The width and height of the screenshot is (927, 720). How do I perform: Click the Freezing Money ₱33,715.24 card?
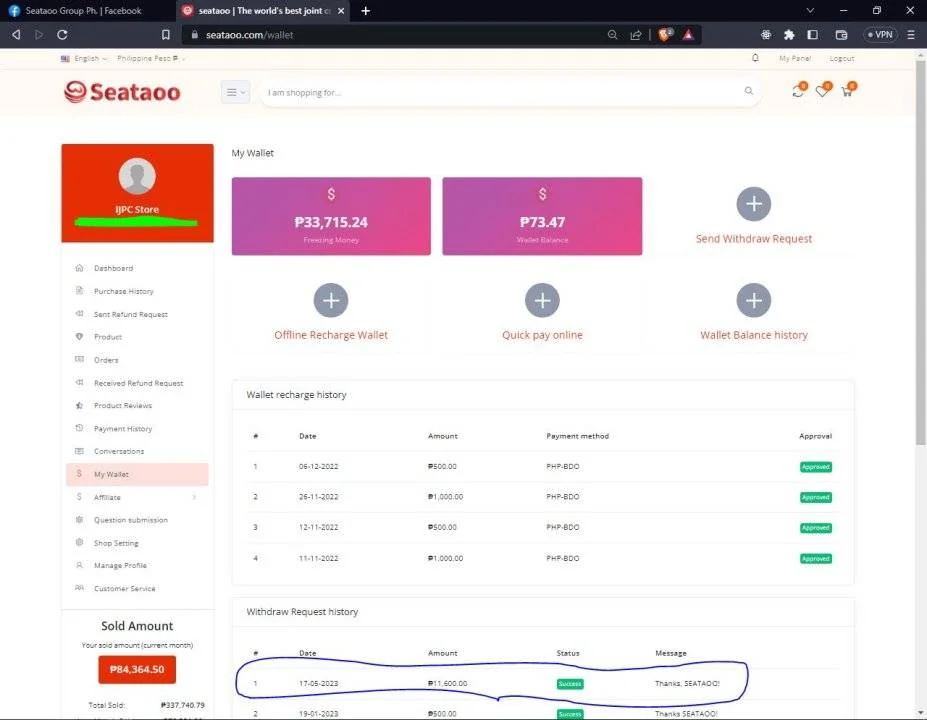coord(331,216)
